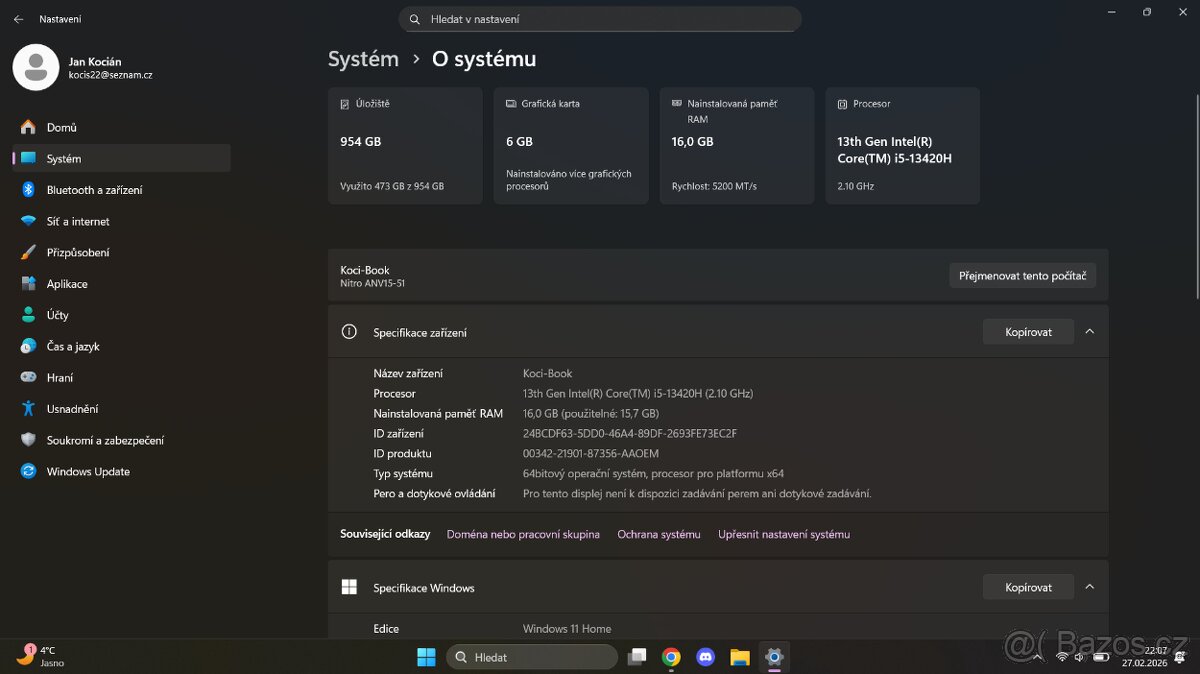
Task: Open the Ochrana systému link
Action: coord(658,534)
